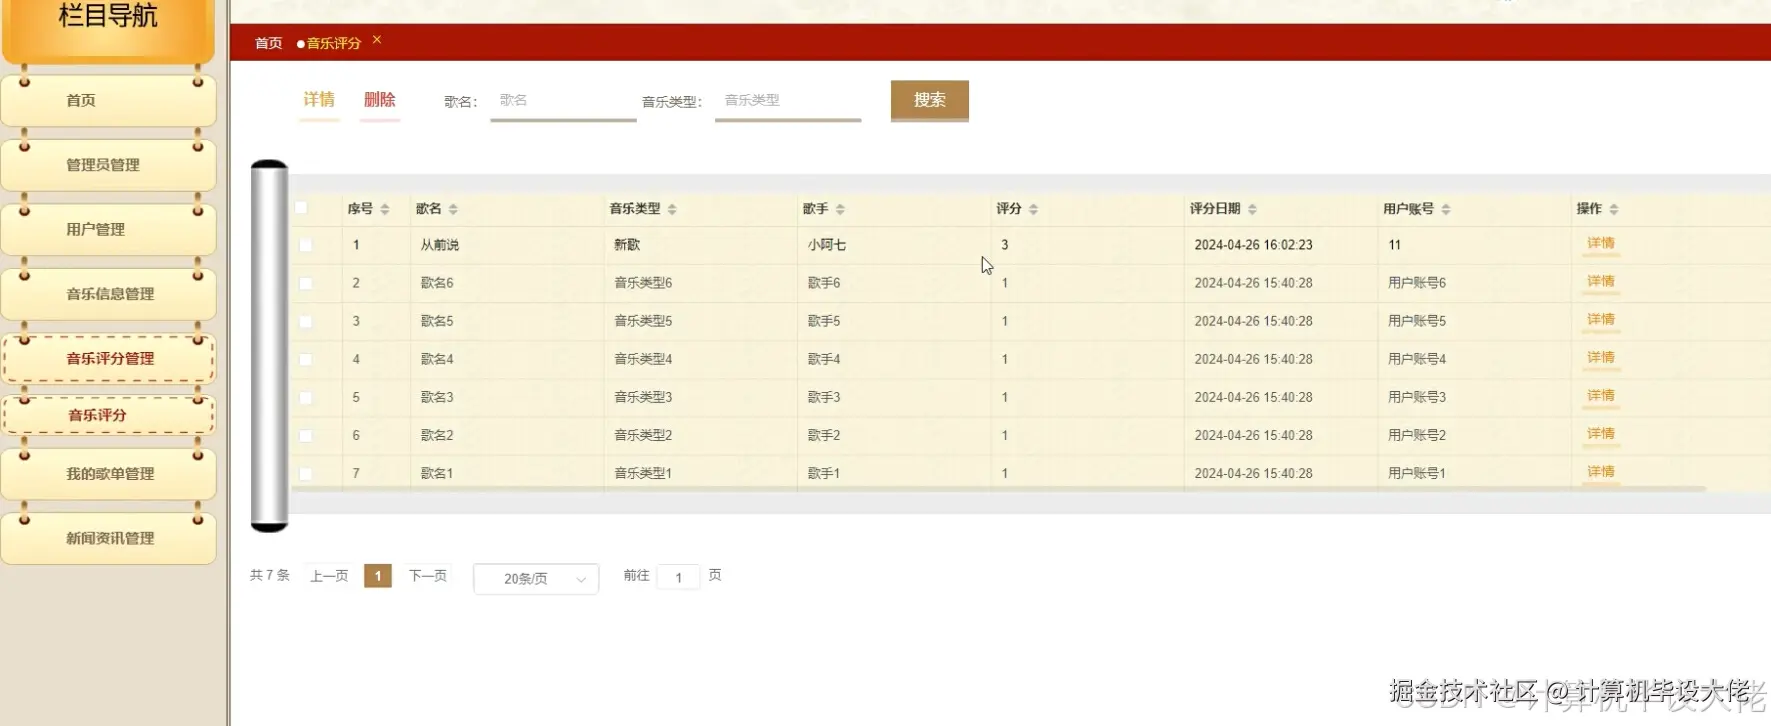Open 详情 for the 歌名2 row
This screenshot has width=1771, height=726.
[1601, 433]
